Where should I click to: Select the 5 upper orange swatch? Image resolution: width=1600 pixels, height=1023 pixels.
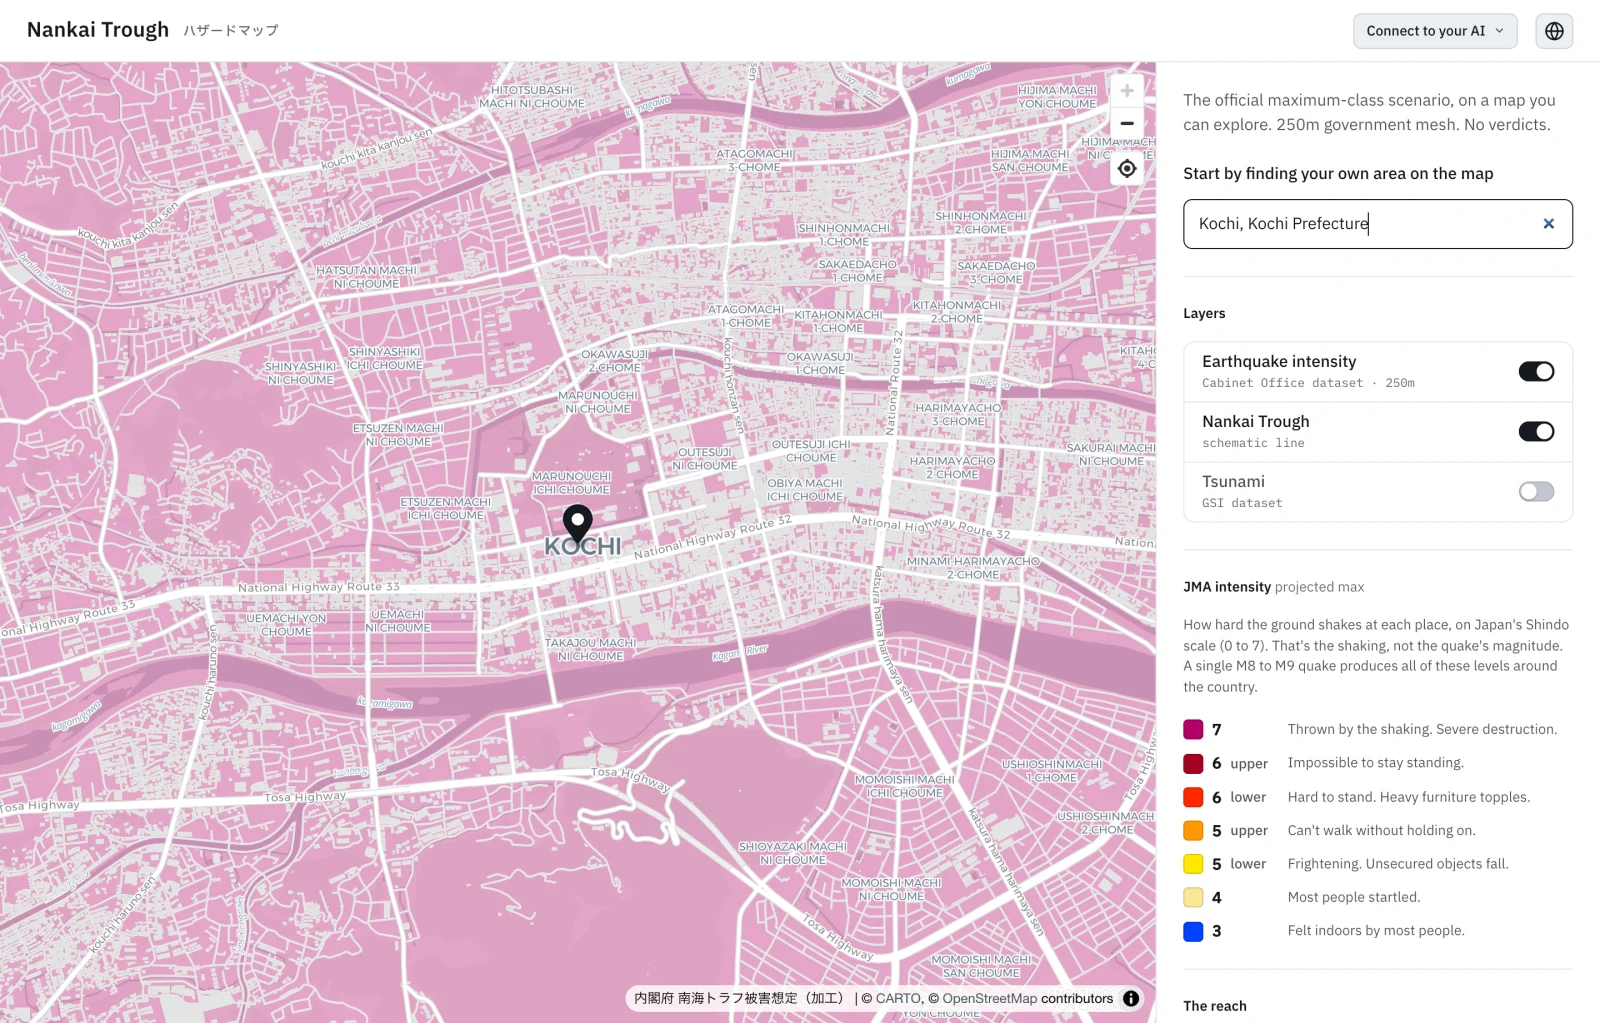1193,831
